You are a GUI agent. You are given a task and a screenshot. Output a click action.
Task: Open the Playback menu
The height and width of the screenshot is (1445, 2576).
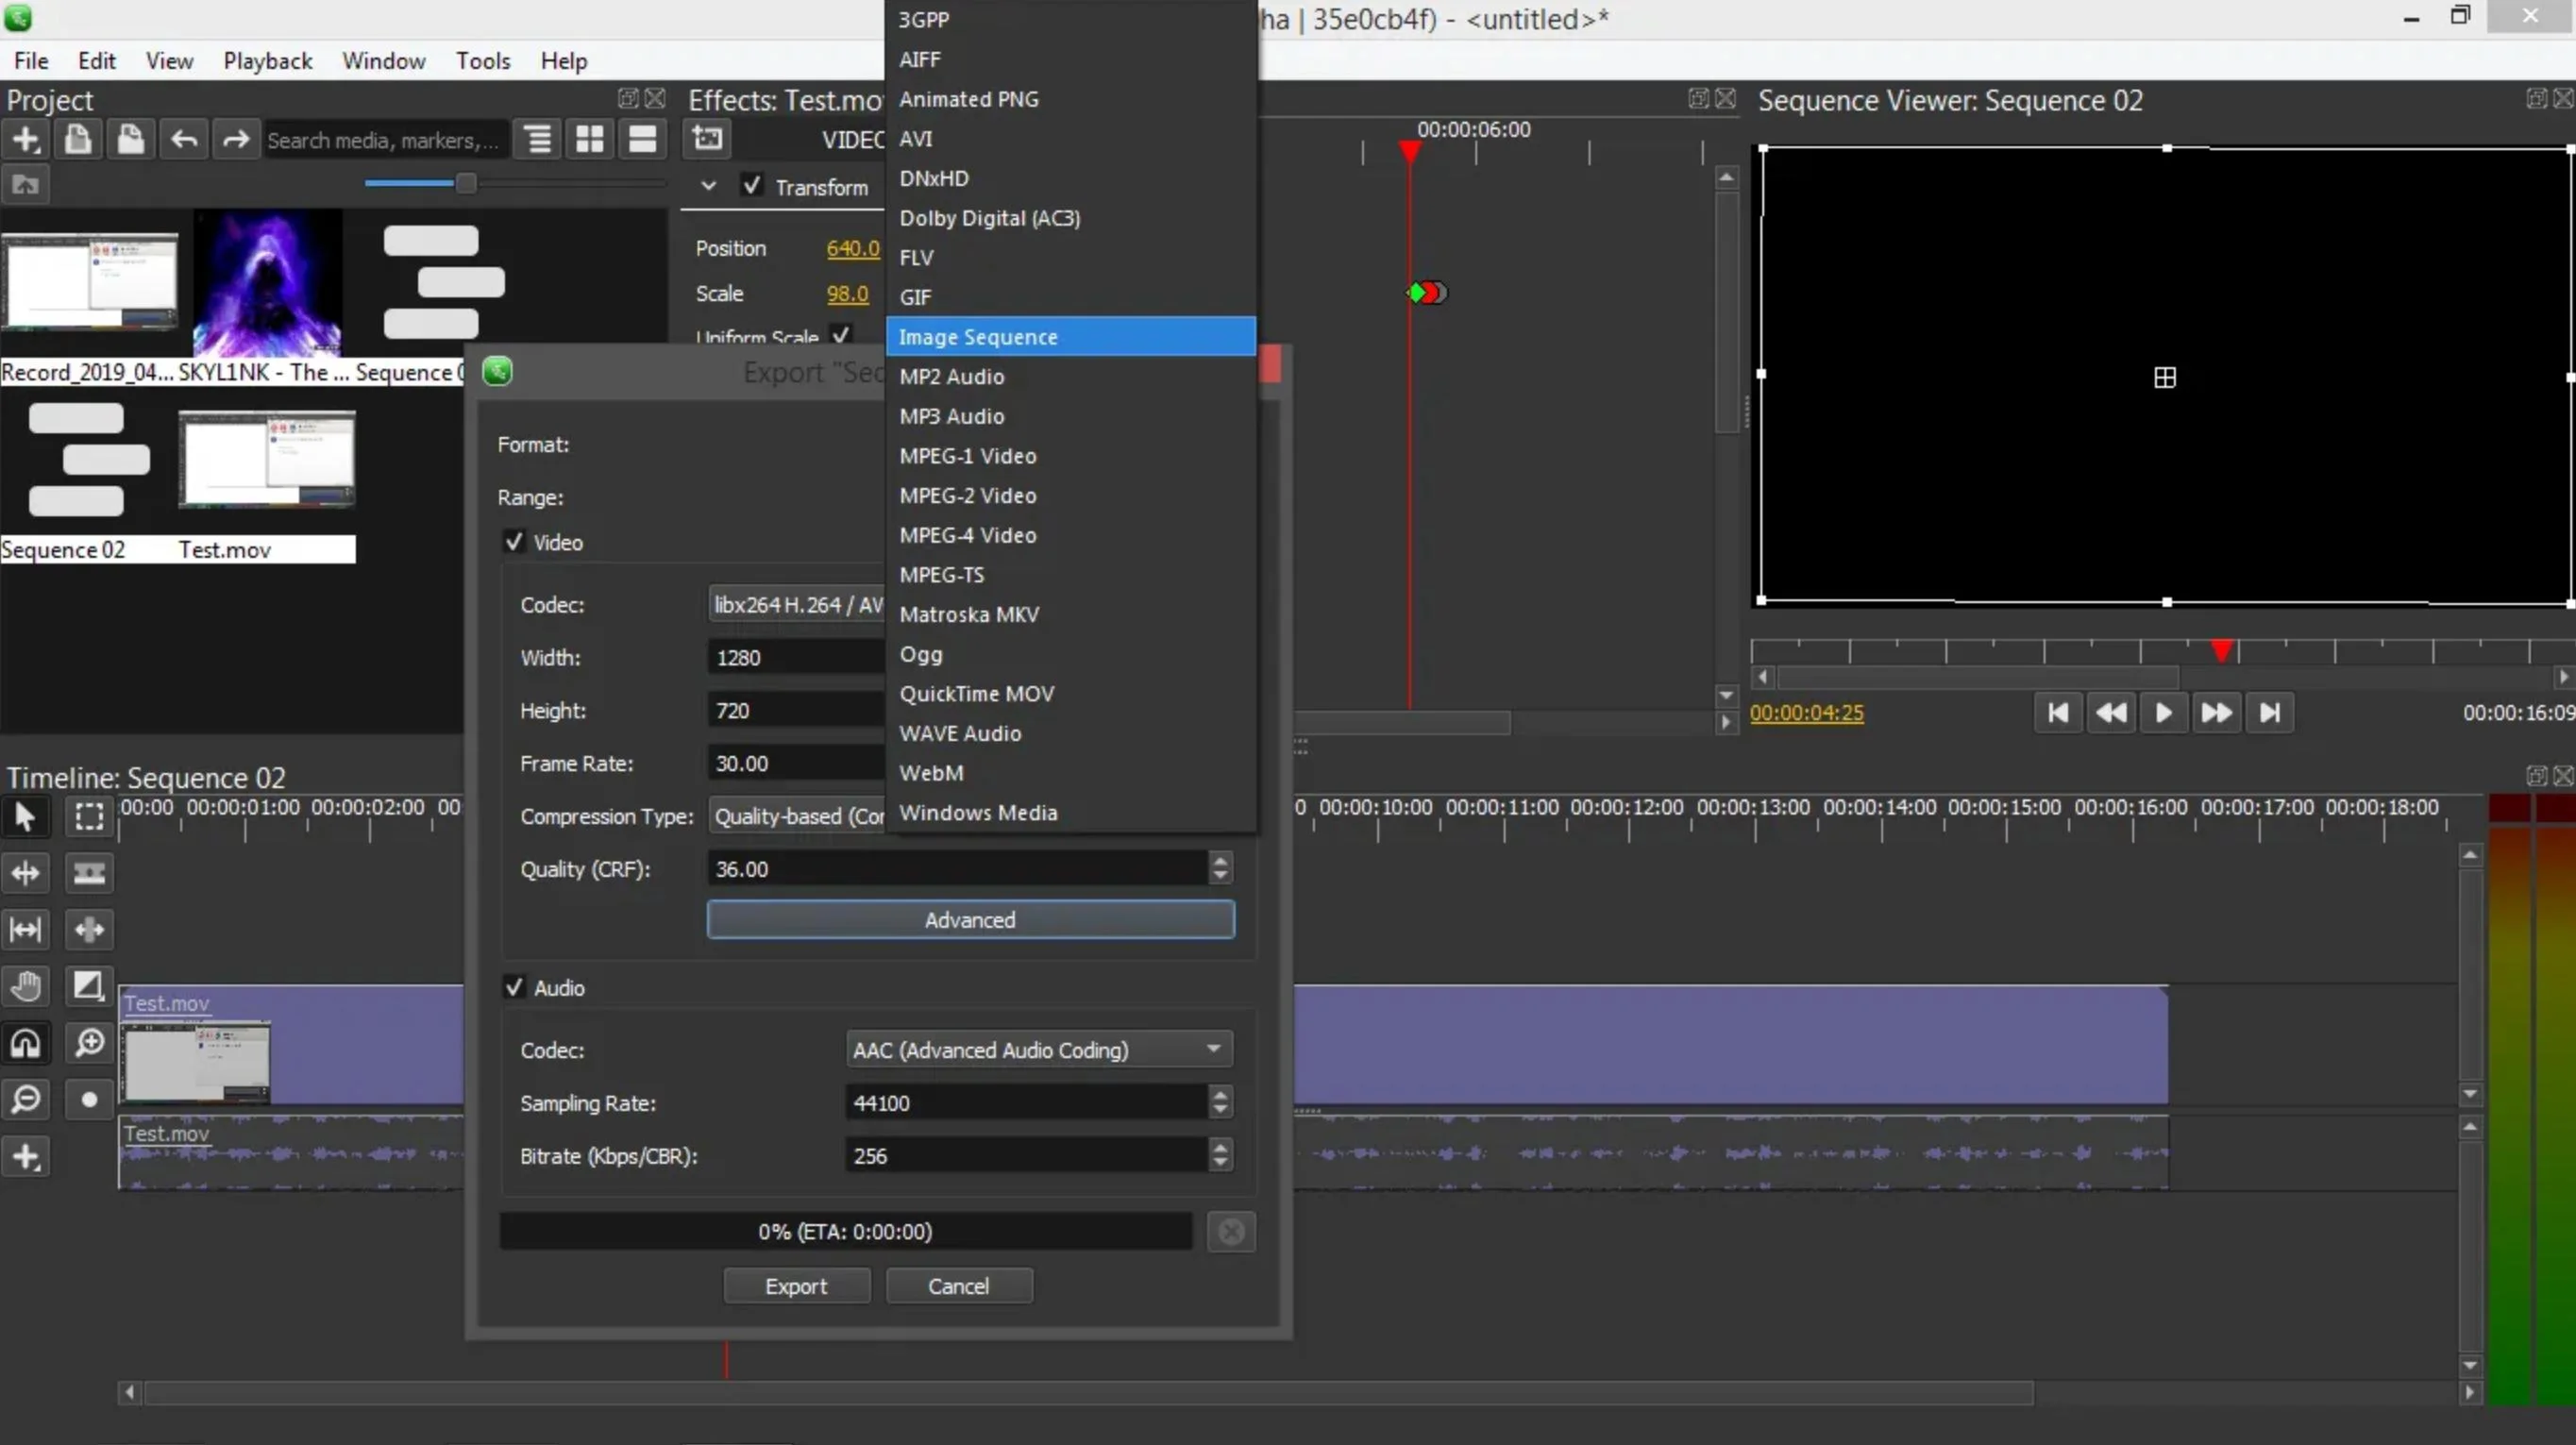267,61
